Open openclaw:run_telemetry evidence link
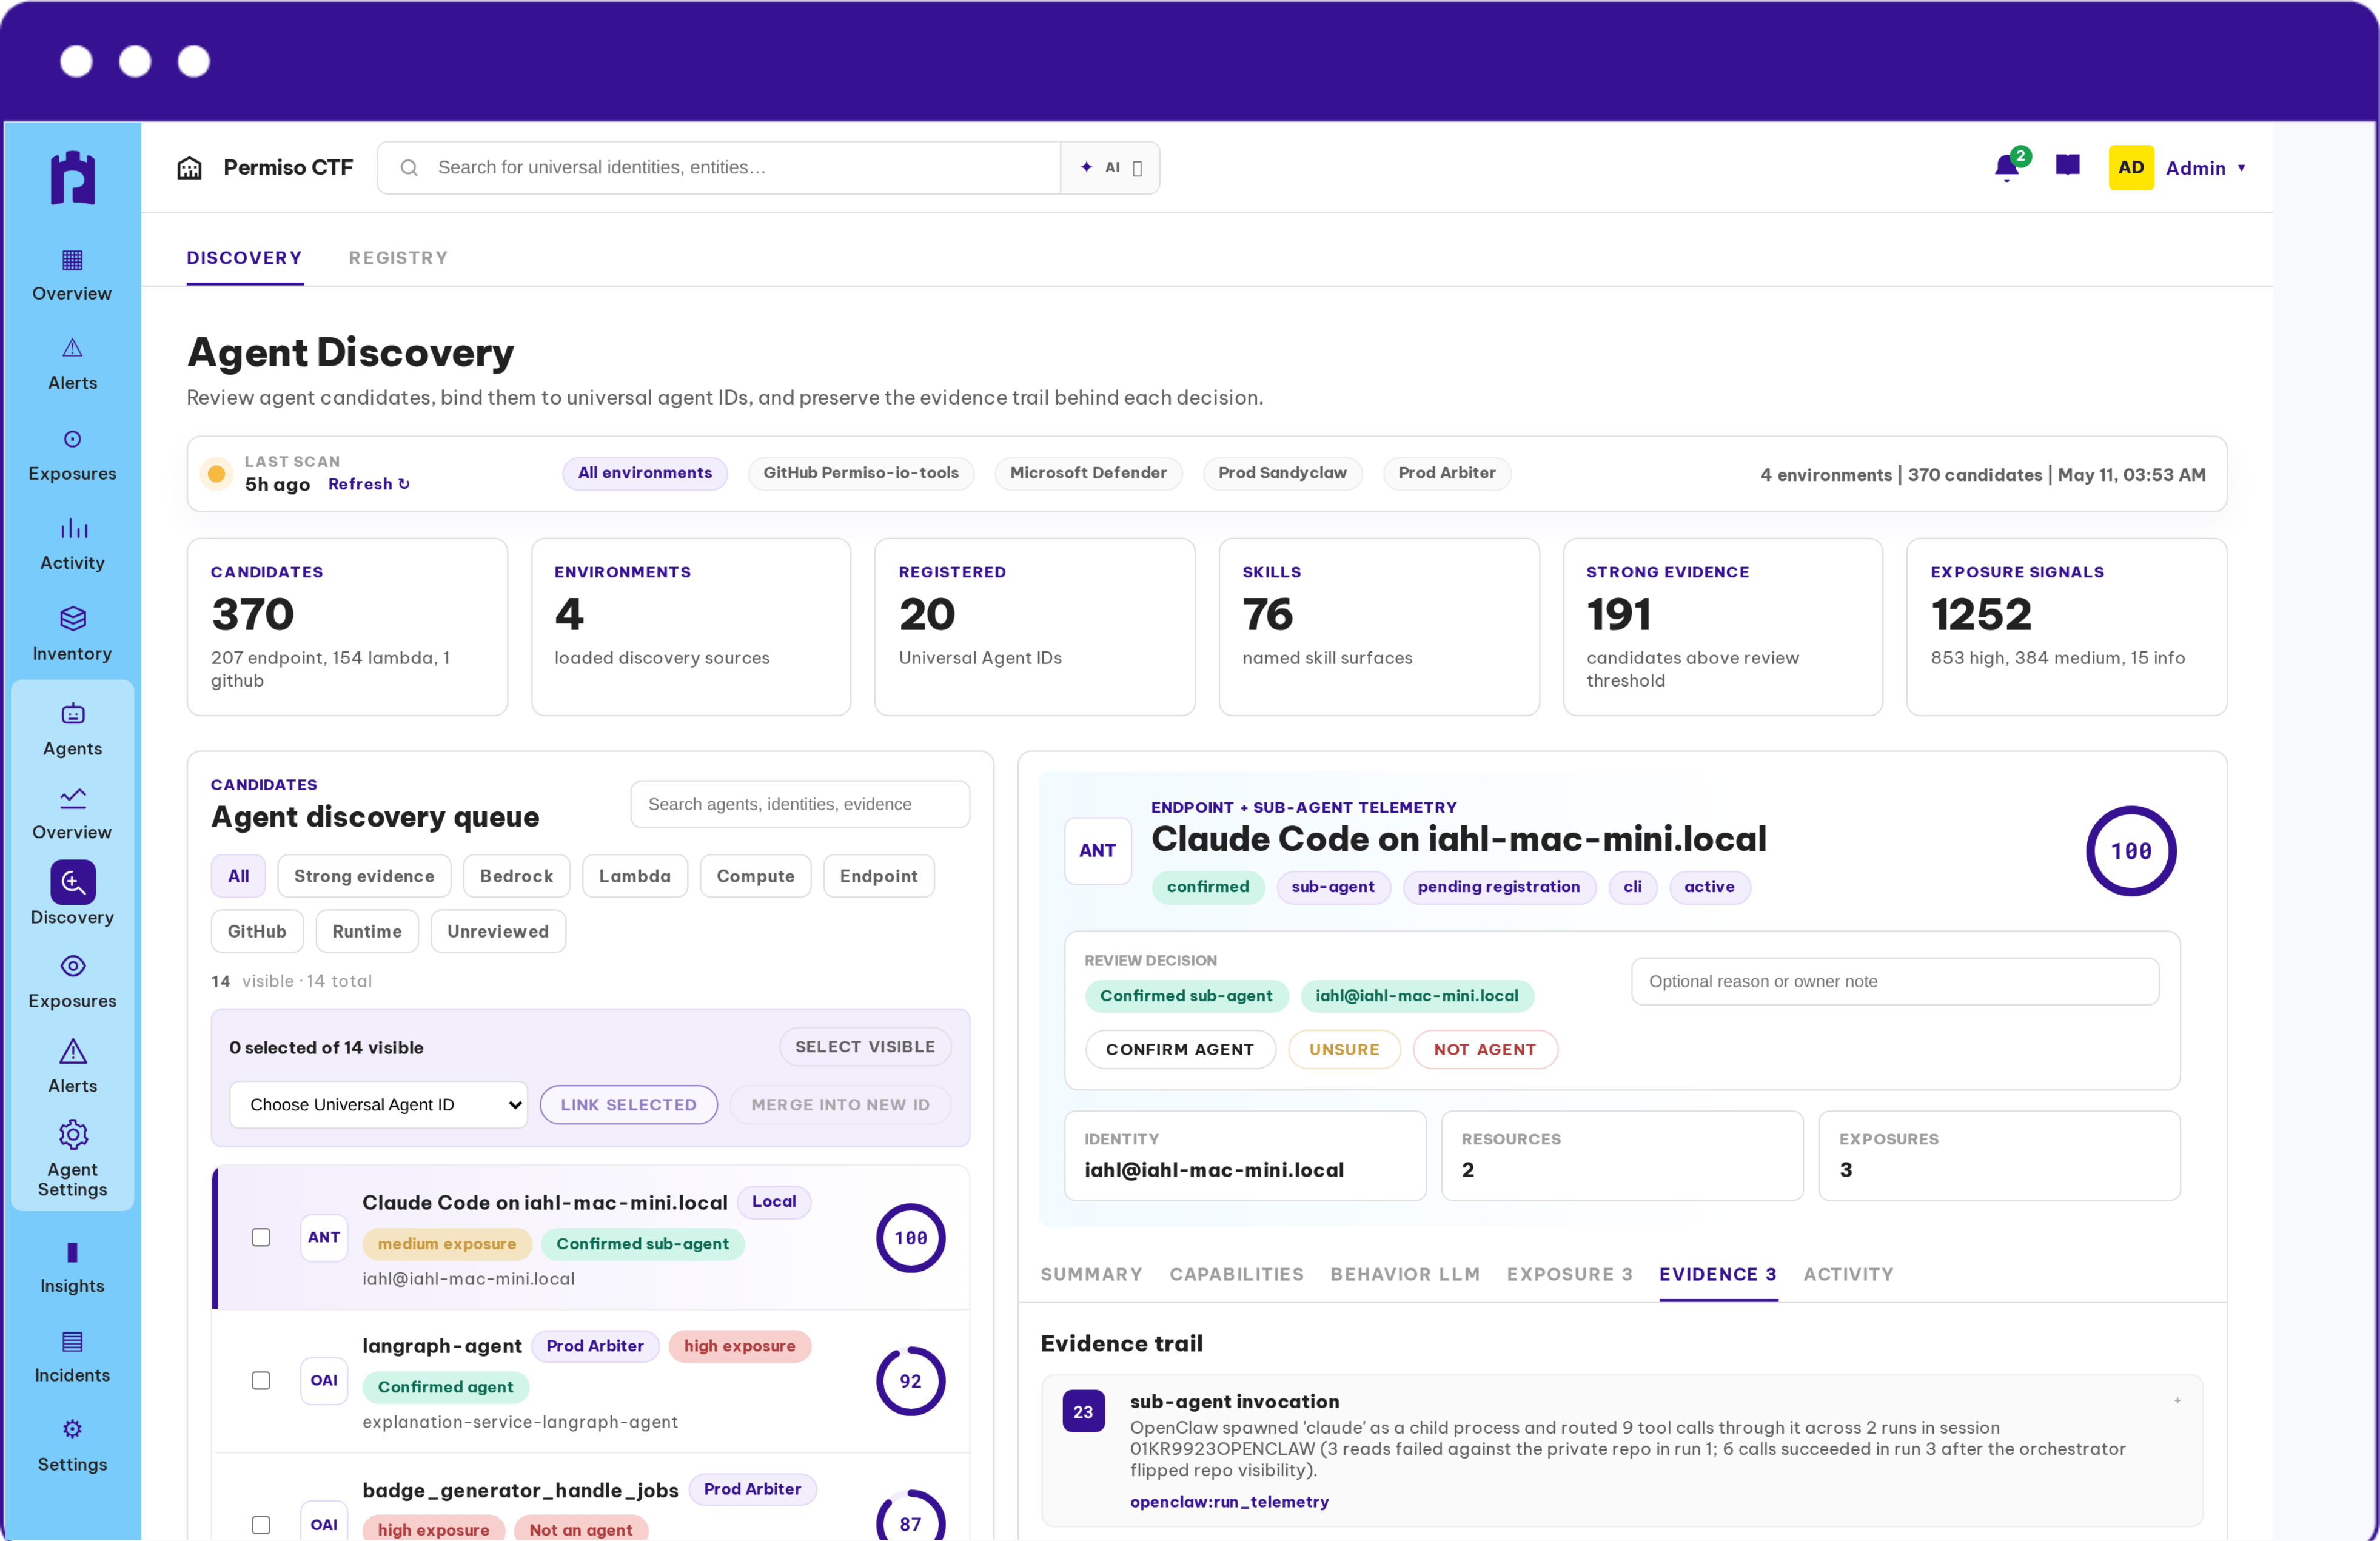 click(1230, 1503)
